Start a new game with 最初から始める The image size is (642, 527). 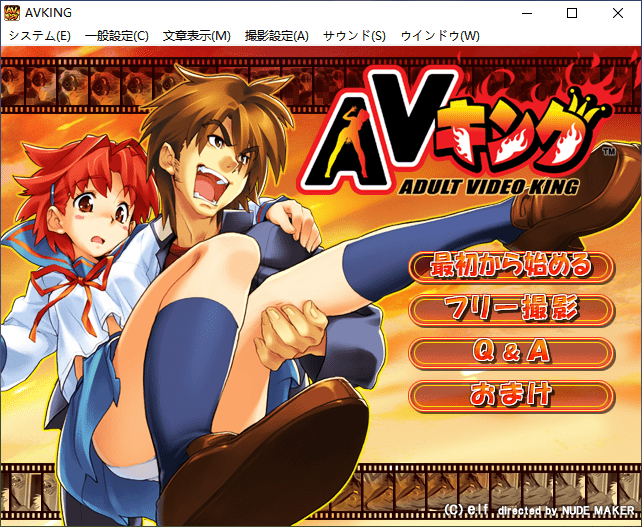pos(510,266)
